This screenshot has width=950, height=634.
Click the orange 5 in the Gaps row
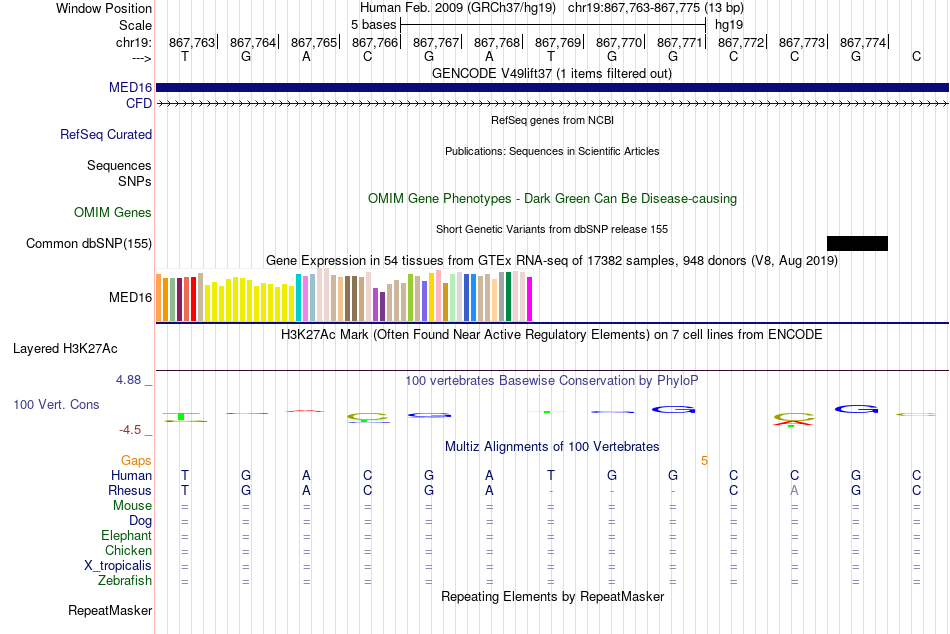coord(705,461)
